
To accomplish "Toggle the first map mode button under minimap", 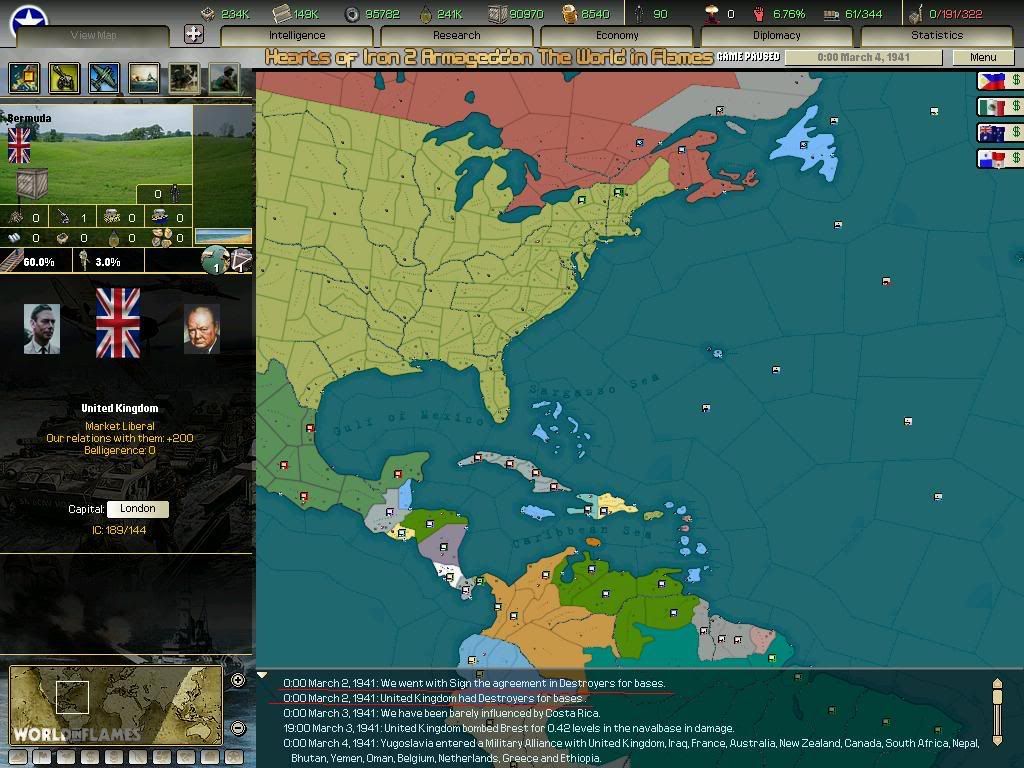I will (x=19, y=756).
